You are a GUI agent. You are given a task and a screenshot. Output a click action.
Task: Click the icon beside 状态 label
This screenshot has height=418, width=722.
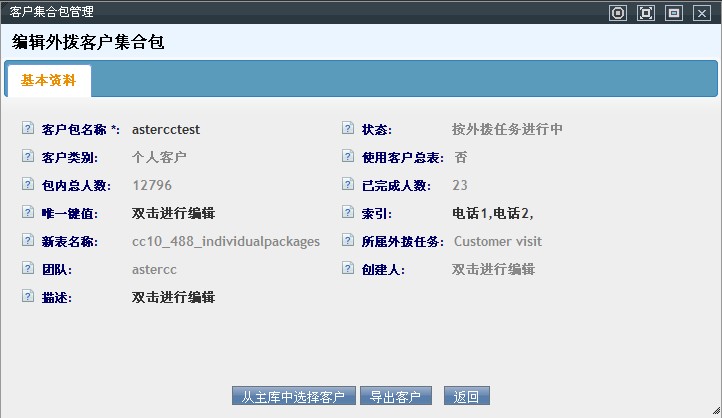348,129
